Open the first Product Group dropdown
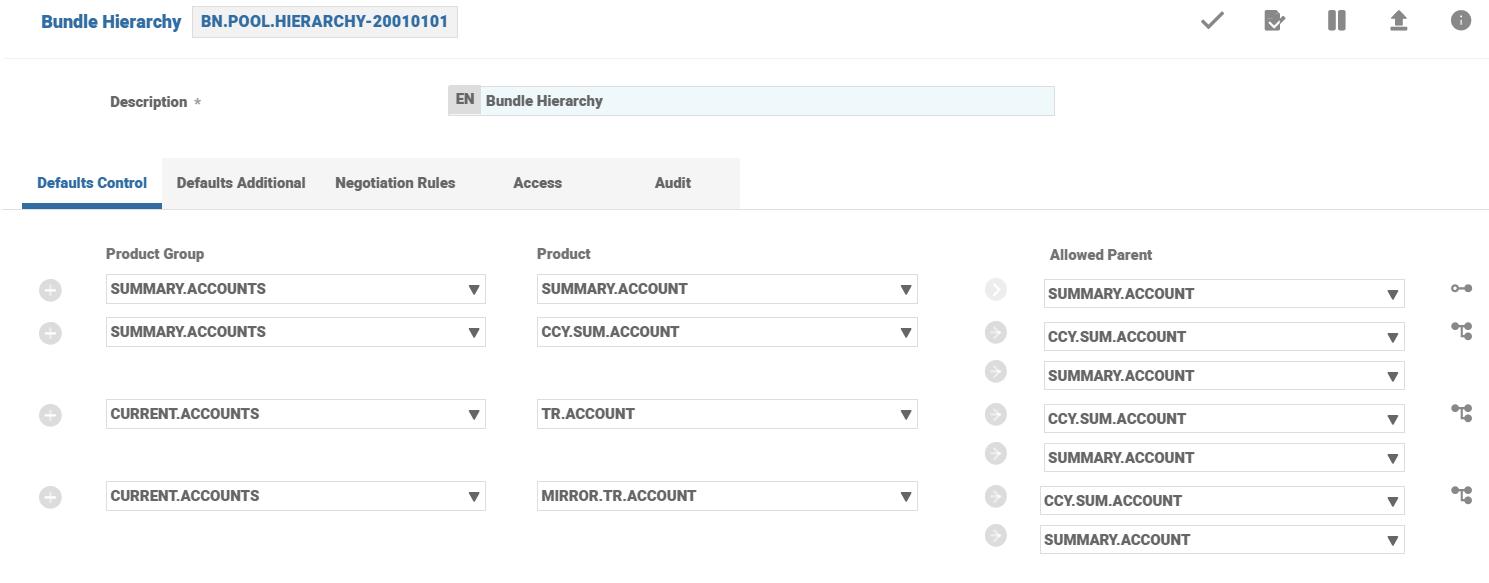1489x583 pixels. click(295, 290)
